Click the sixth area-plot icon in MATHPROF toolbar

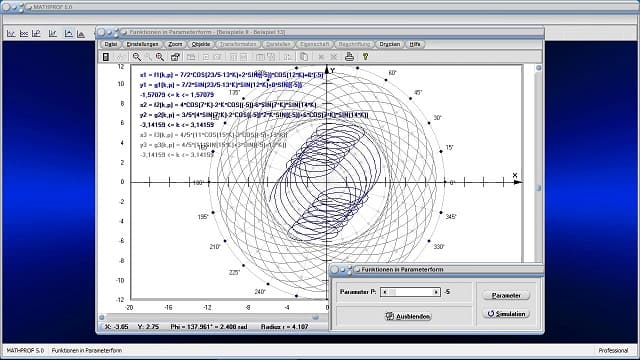[x=81, y=33]
